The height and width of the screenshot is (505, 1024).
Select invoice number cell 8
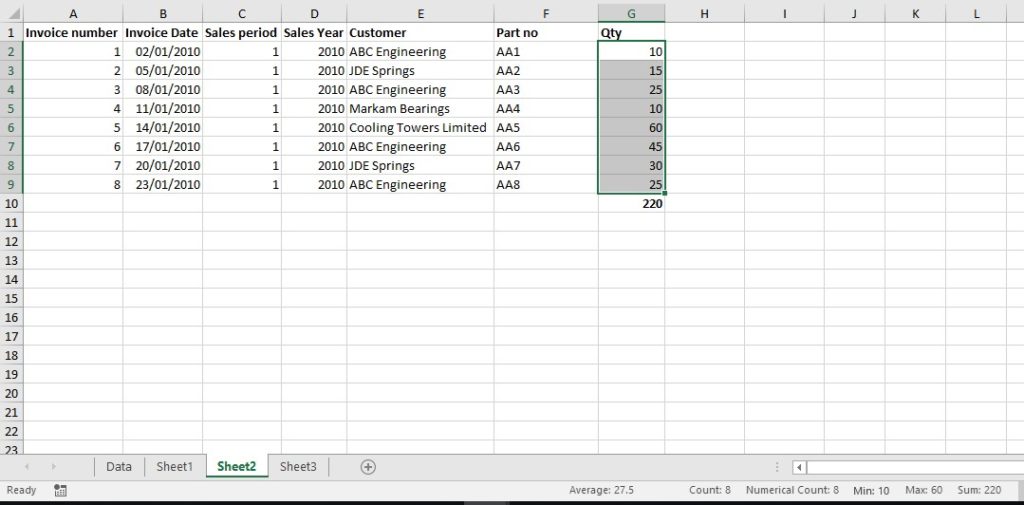pyautogui.click(x=72, y=184)
